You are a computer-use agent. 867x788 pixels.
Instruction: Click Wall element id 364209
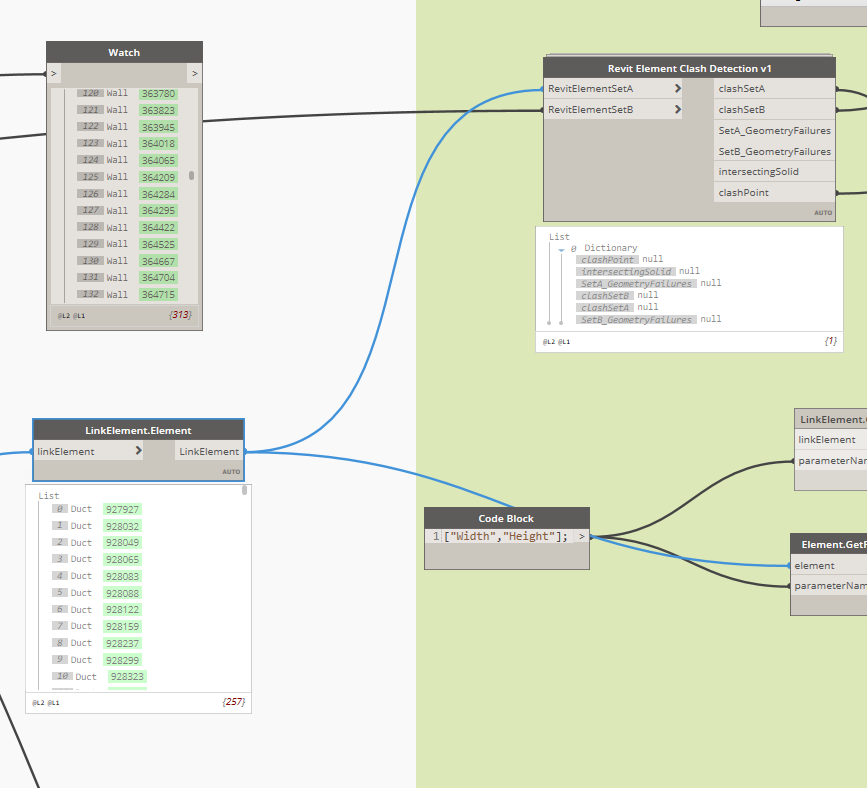pyautogui.click(x=158, y=178)
